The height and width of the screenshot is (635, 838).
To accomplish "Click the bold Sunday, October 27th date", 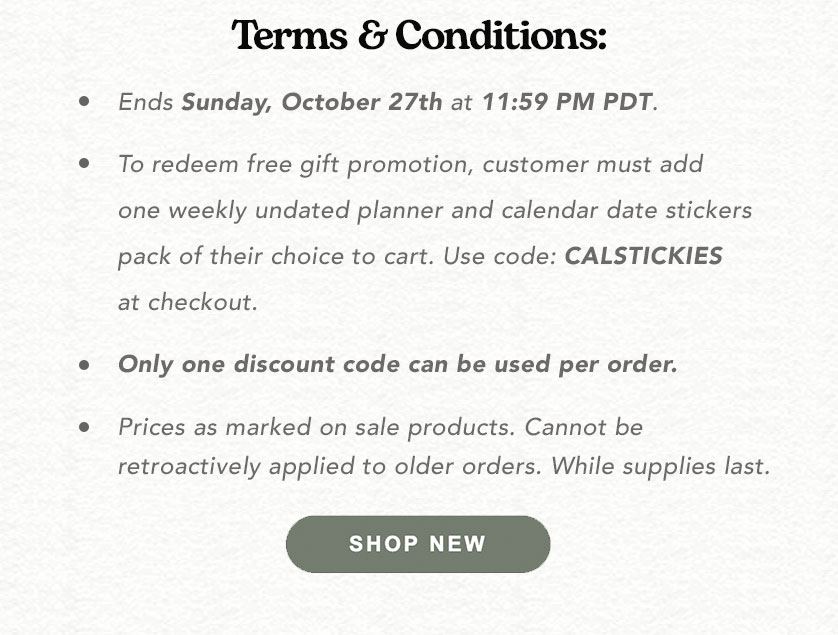I will tap(312, 102).
